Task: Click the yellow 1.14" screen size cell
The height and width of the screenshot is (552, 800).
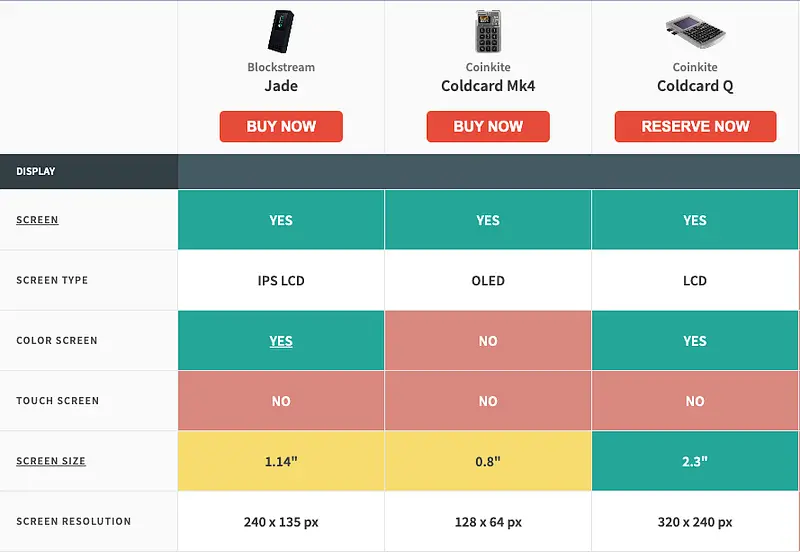Action: (x=281, y=461)
